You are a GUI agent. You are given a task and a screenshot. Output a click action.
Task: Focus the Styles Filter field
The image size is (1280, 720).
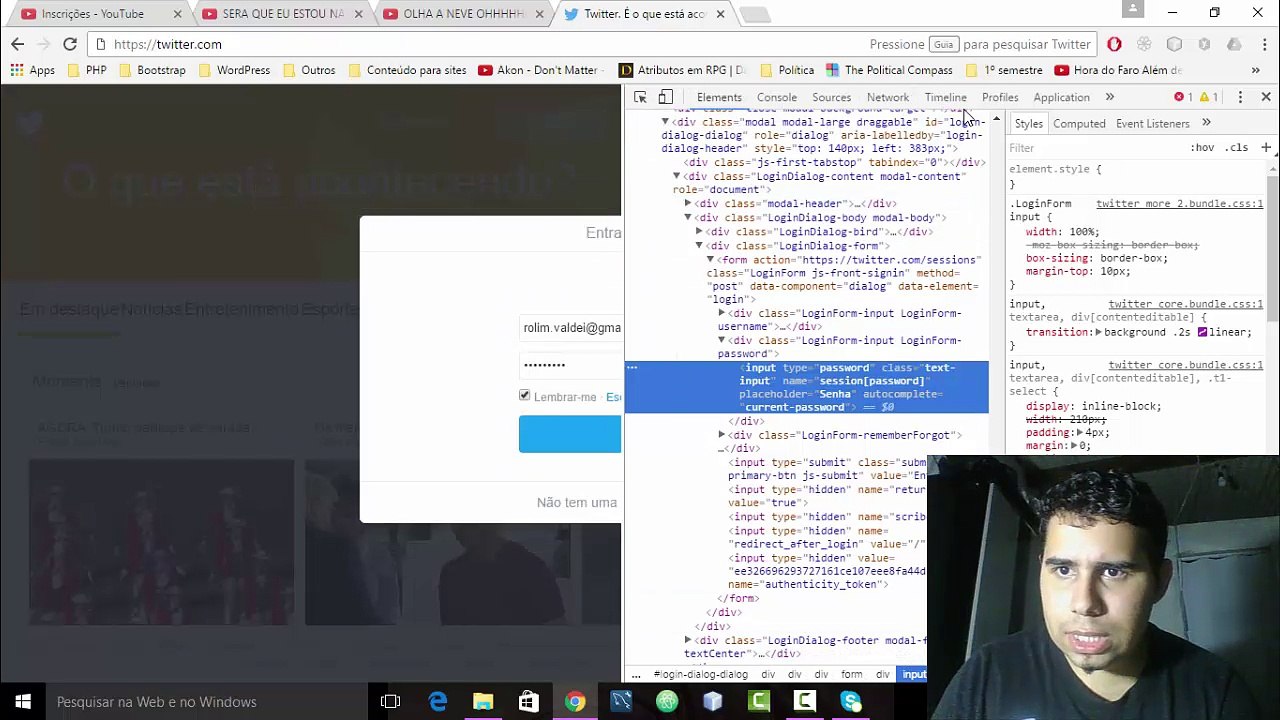coord(1095,148)
